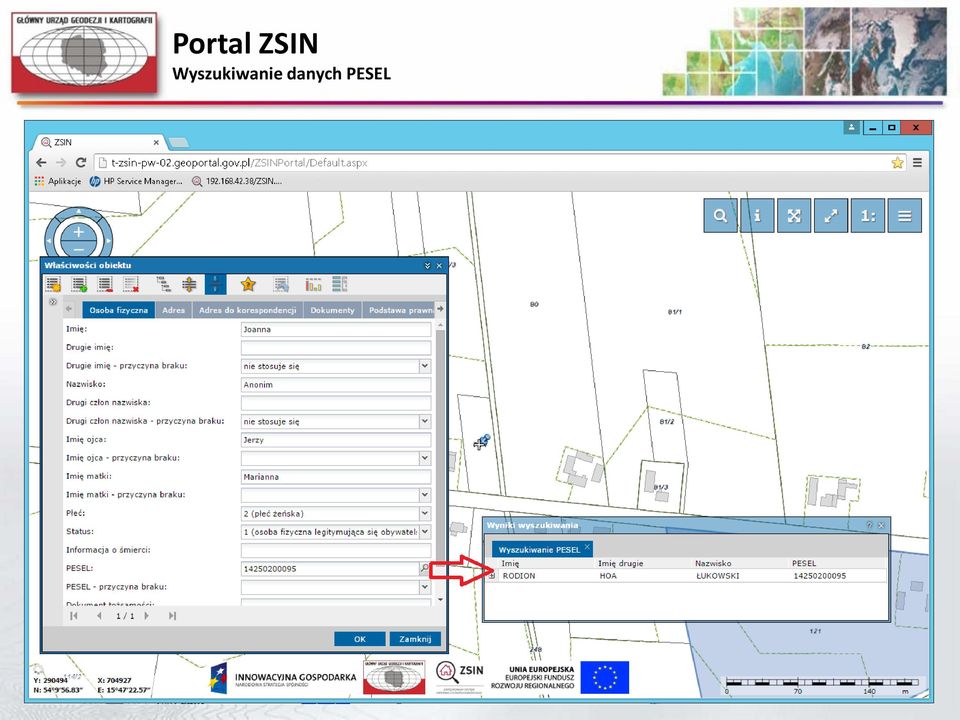This screenshot has width=960, height=720.
Task: Reload the page in browser
Action: (80, 162)
